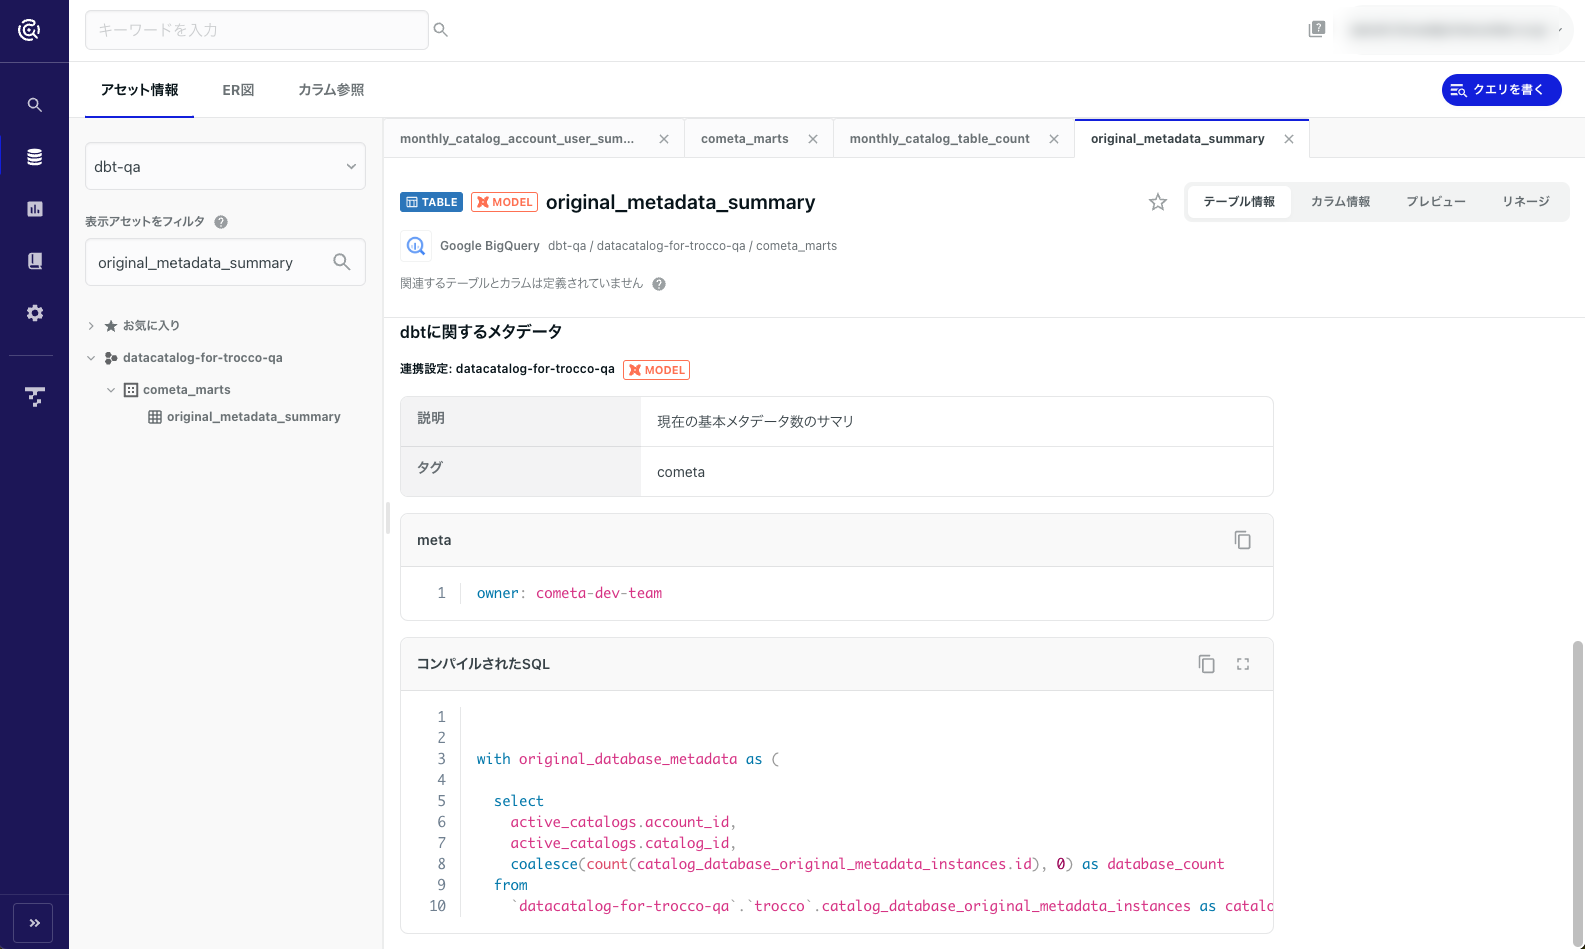Viewport: 1585px width, 949px height.
Task: Click the クエリを書く button
Action: [x=1501, y=90]
